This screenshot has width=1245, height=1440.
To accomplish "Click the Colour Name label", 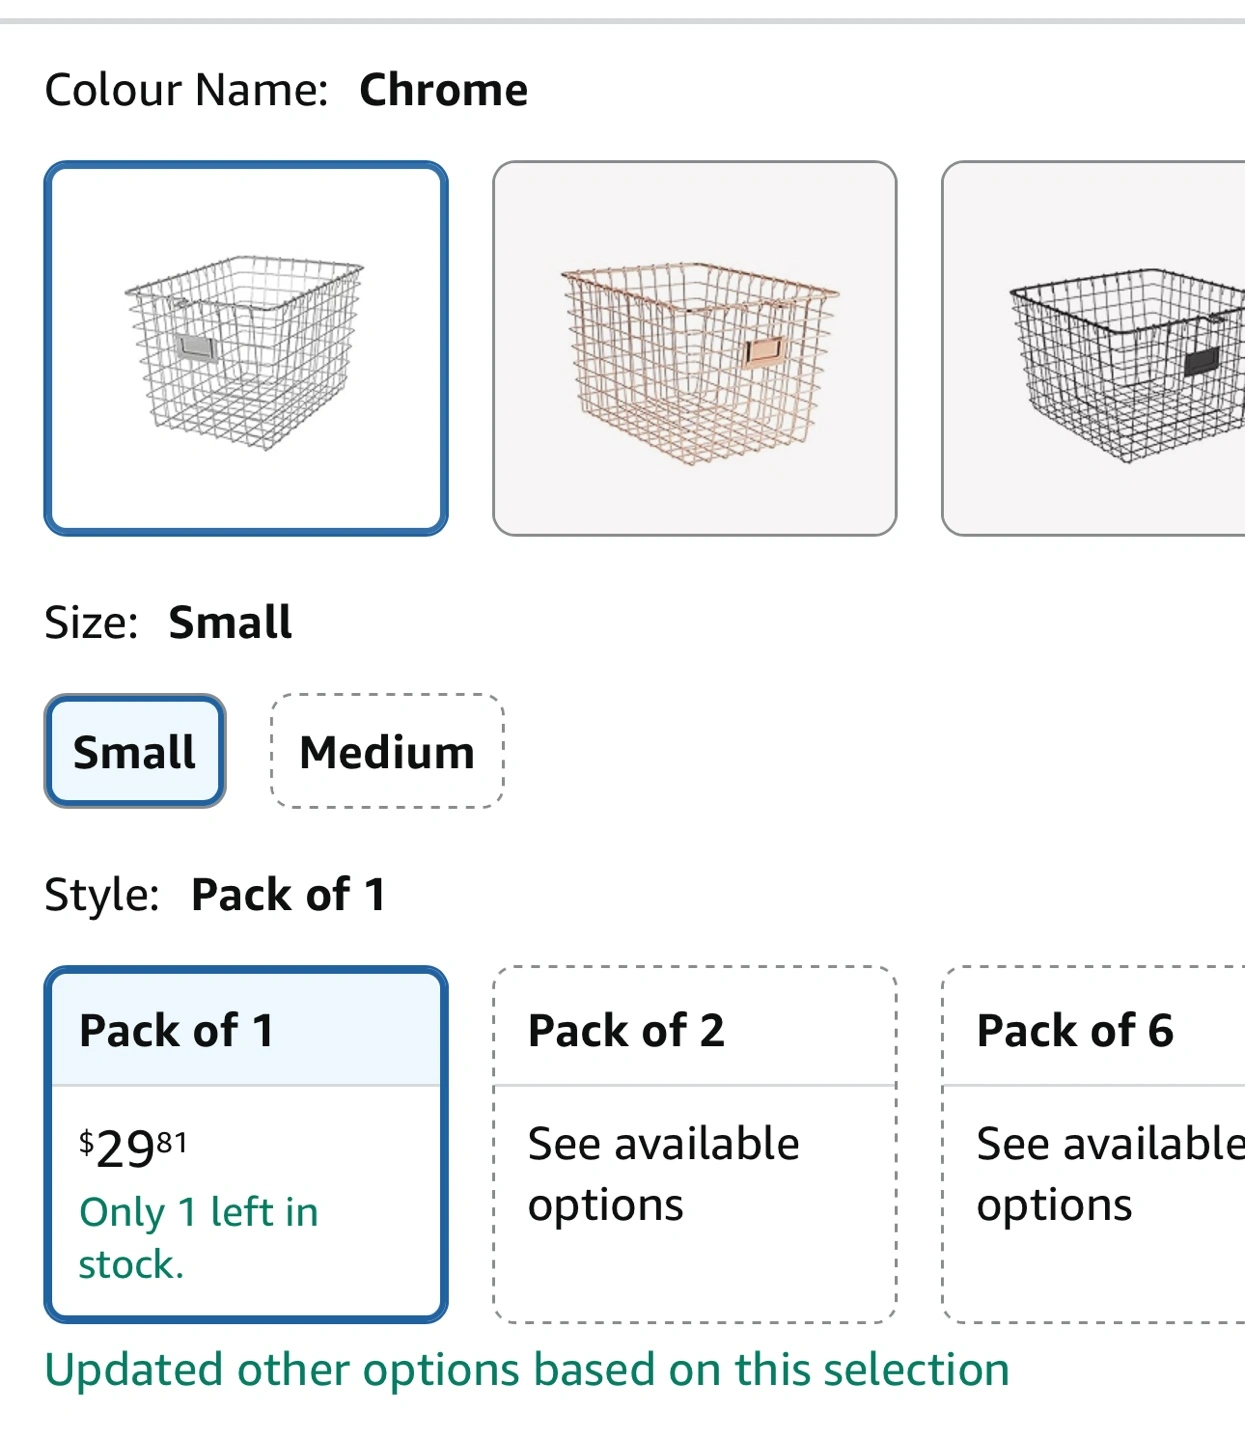I will [187, 90].
